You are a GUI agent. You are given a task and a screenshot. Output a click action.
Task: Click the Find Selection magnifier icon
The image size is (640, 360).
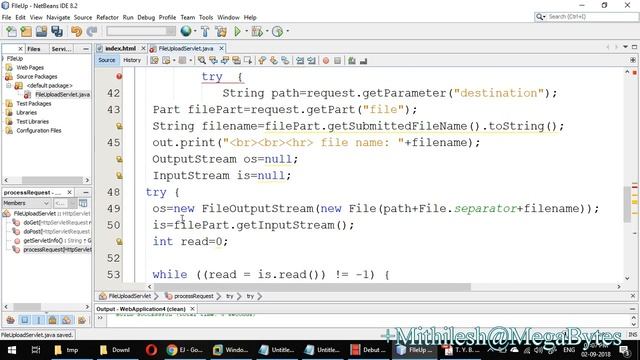pos(202,60)
